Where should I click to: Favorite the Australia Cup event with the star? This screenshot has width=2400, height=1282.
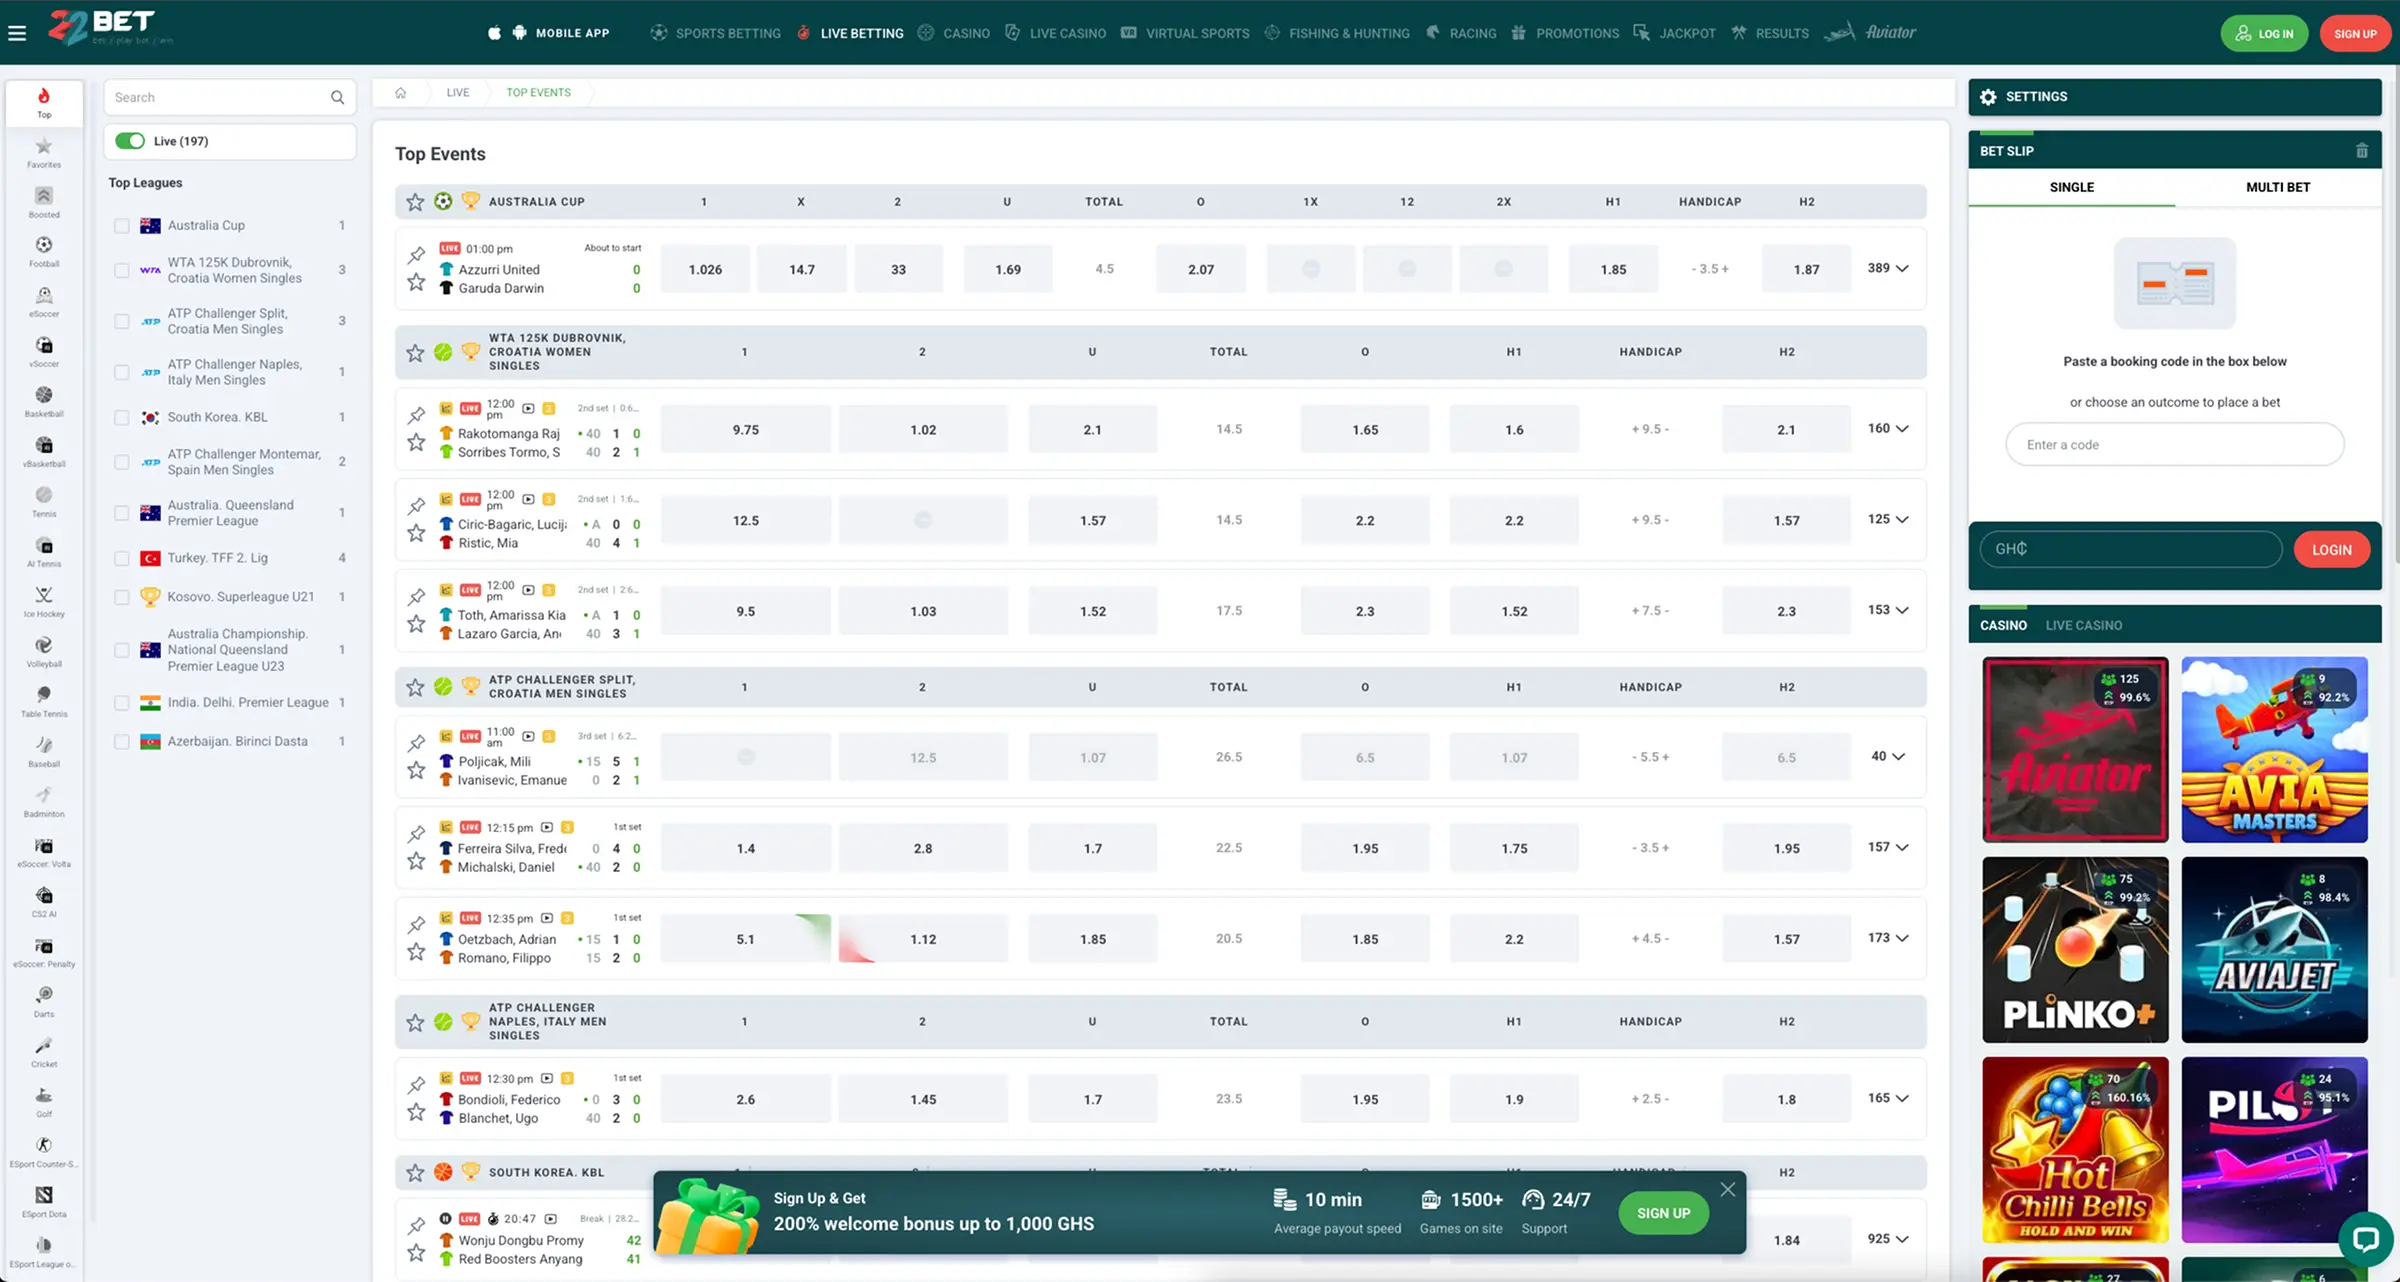click(x=415, y=201)
